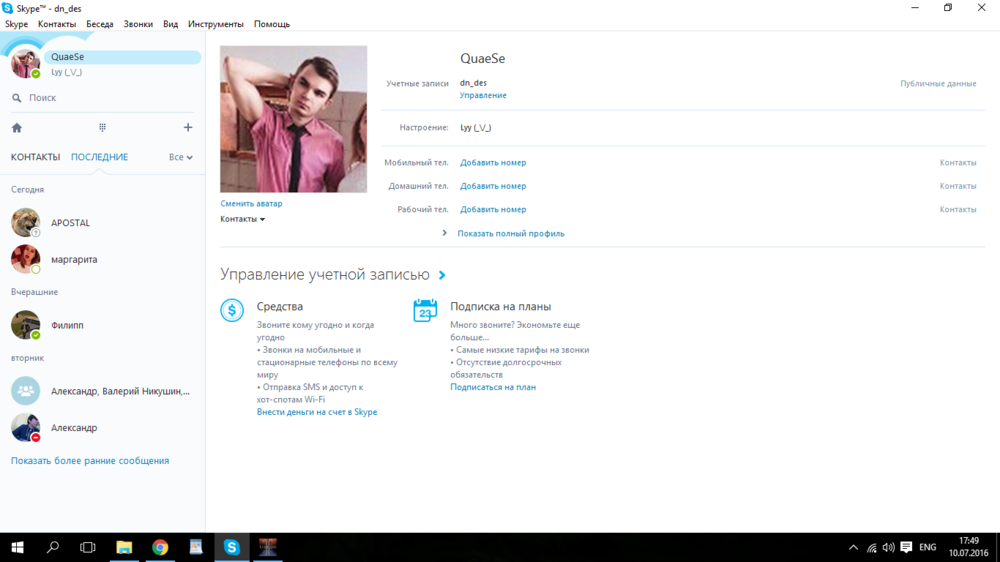
Task: Click the plus icon to add contact
Action: [x=188, y=128]
